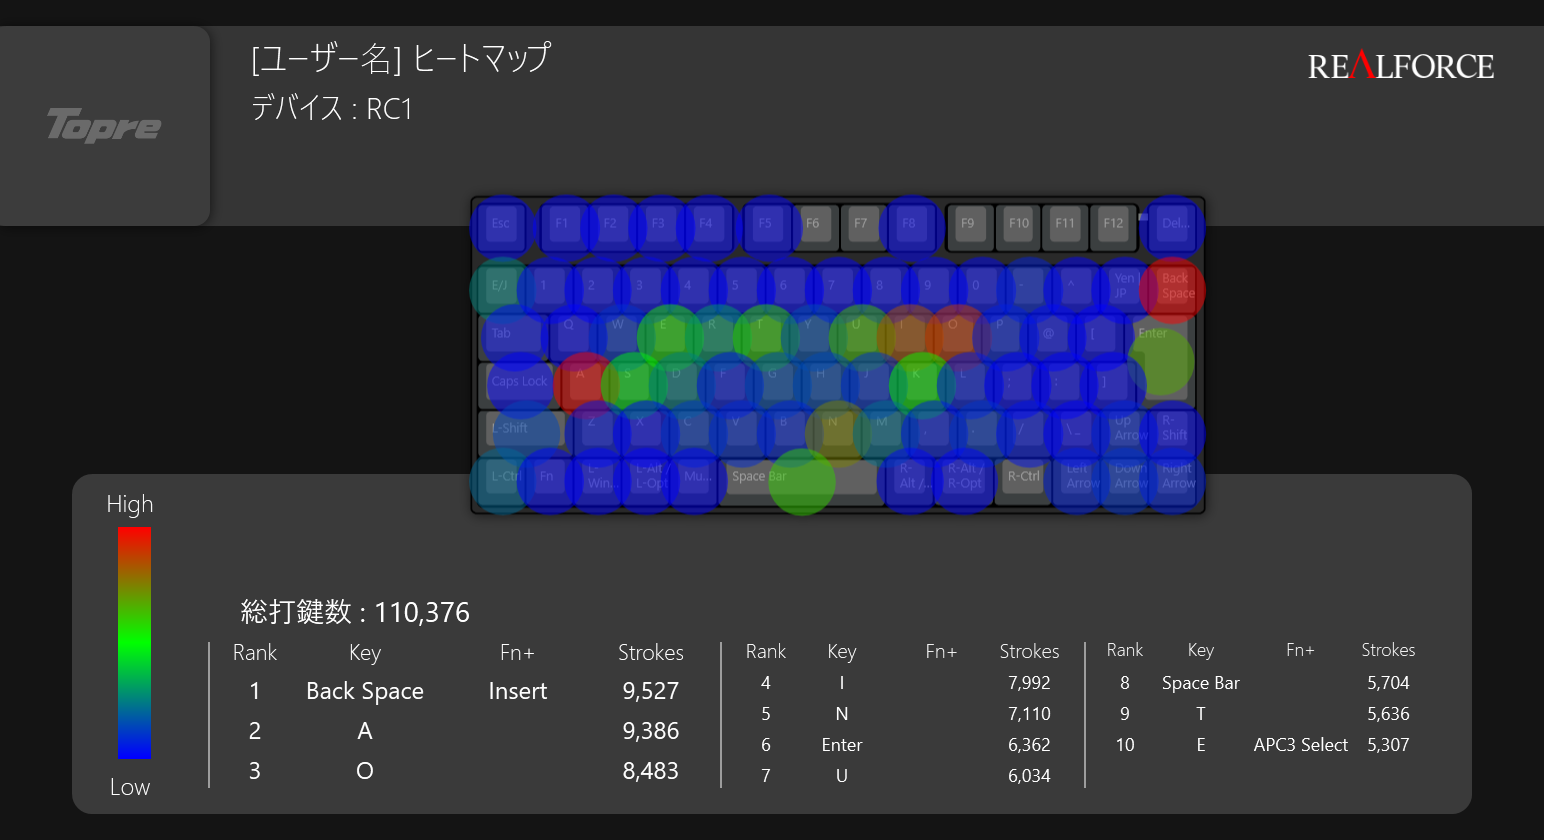This screenshot has width=1544, height=840.
Task: Select the F9 key on the heatmap
Action: pyautogui.click(x=969, y=226)
